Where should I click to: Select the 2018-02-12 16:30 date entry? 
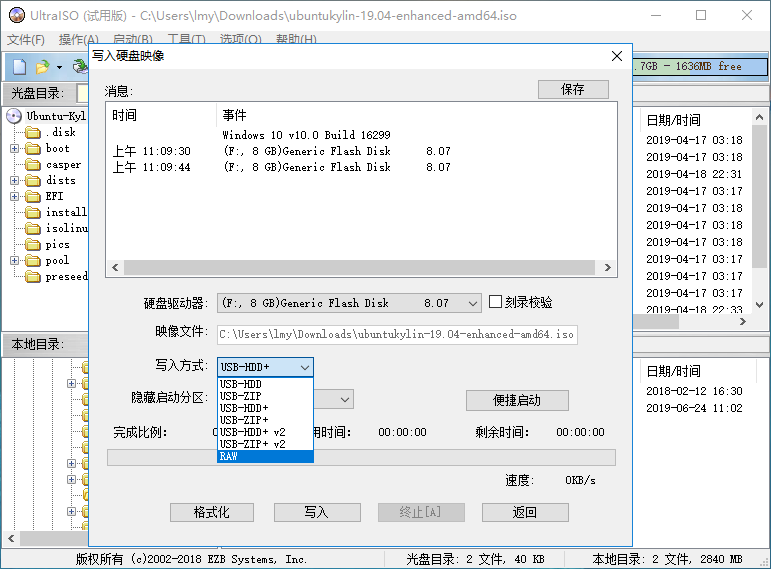pyautogui.click(x=694, y=391)
